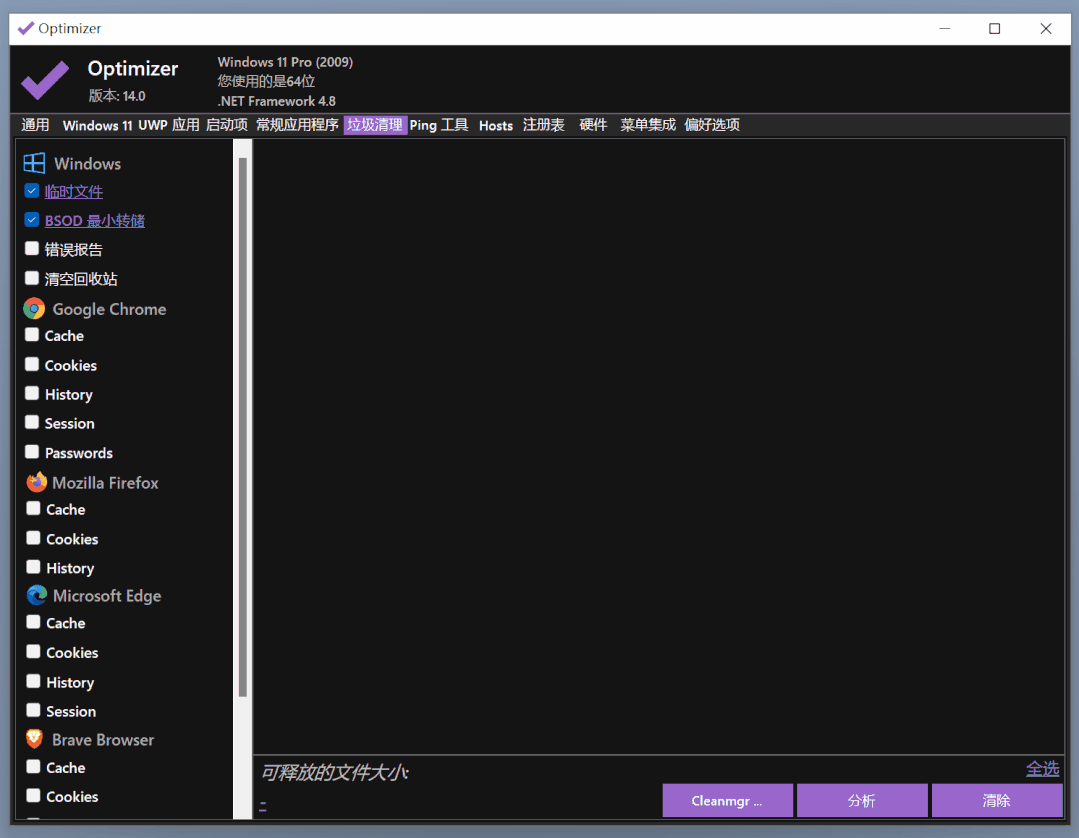Select Google Chrome Session checkbox

[x=32, y=422]
